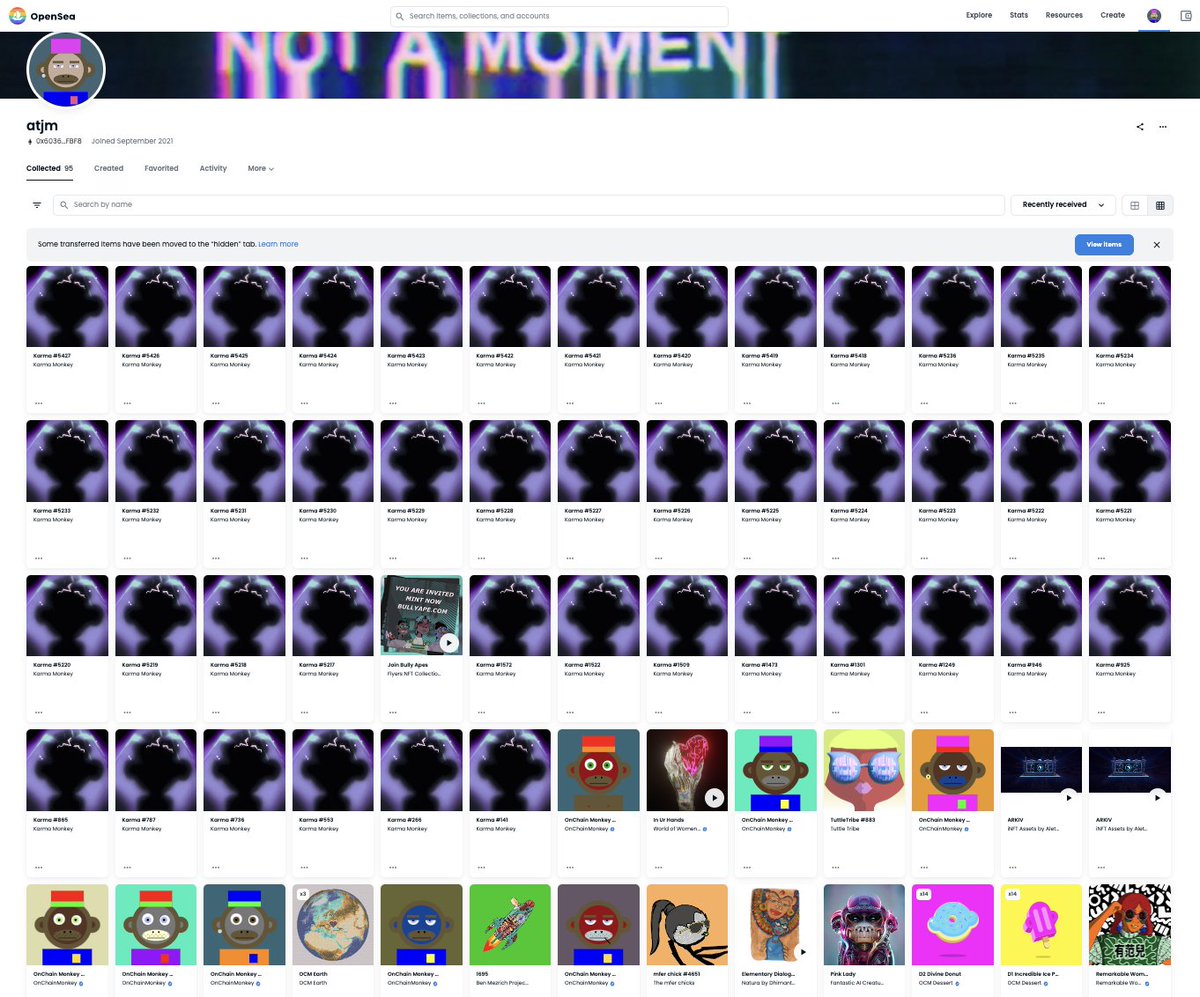The width and height of the screenshot is (1200, 997).
Task: Open the TuttleTribe #883 thumbnail
Action: 864,770
